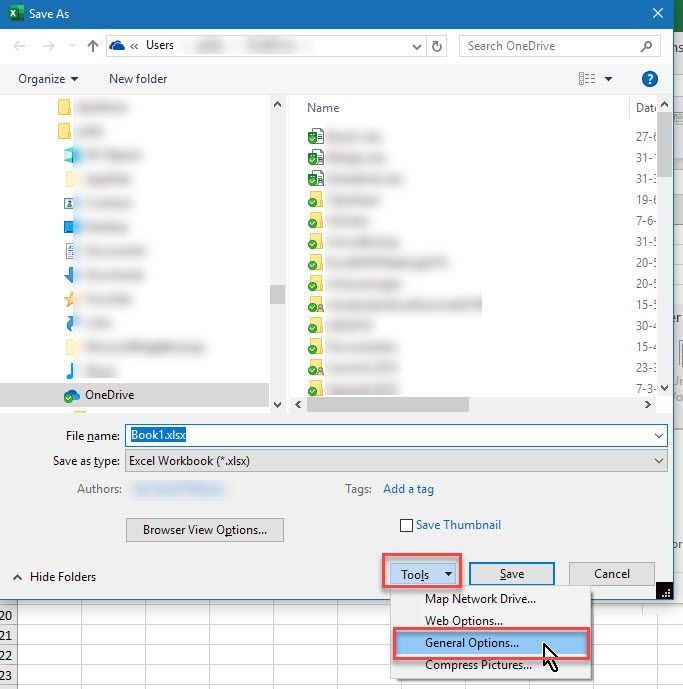Viewport: 683px width, 689px height.
Task: Open the Organize menu
Action: [48, 79]
